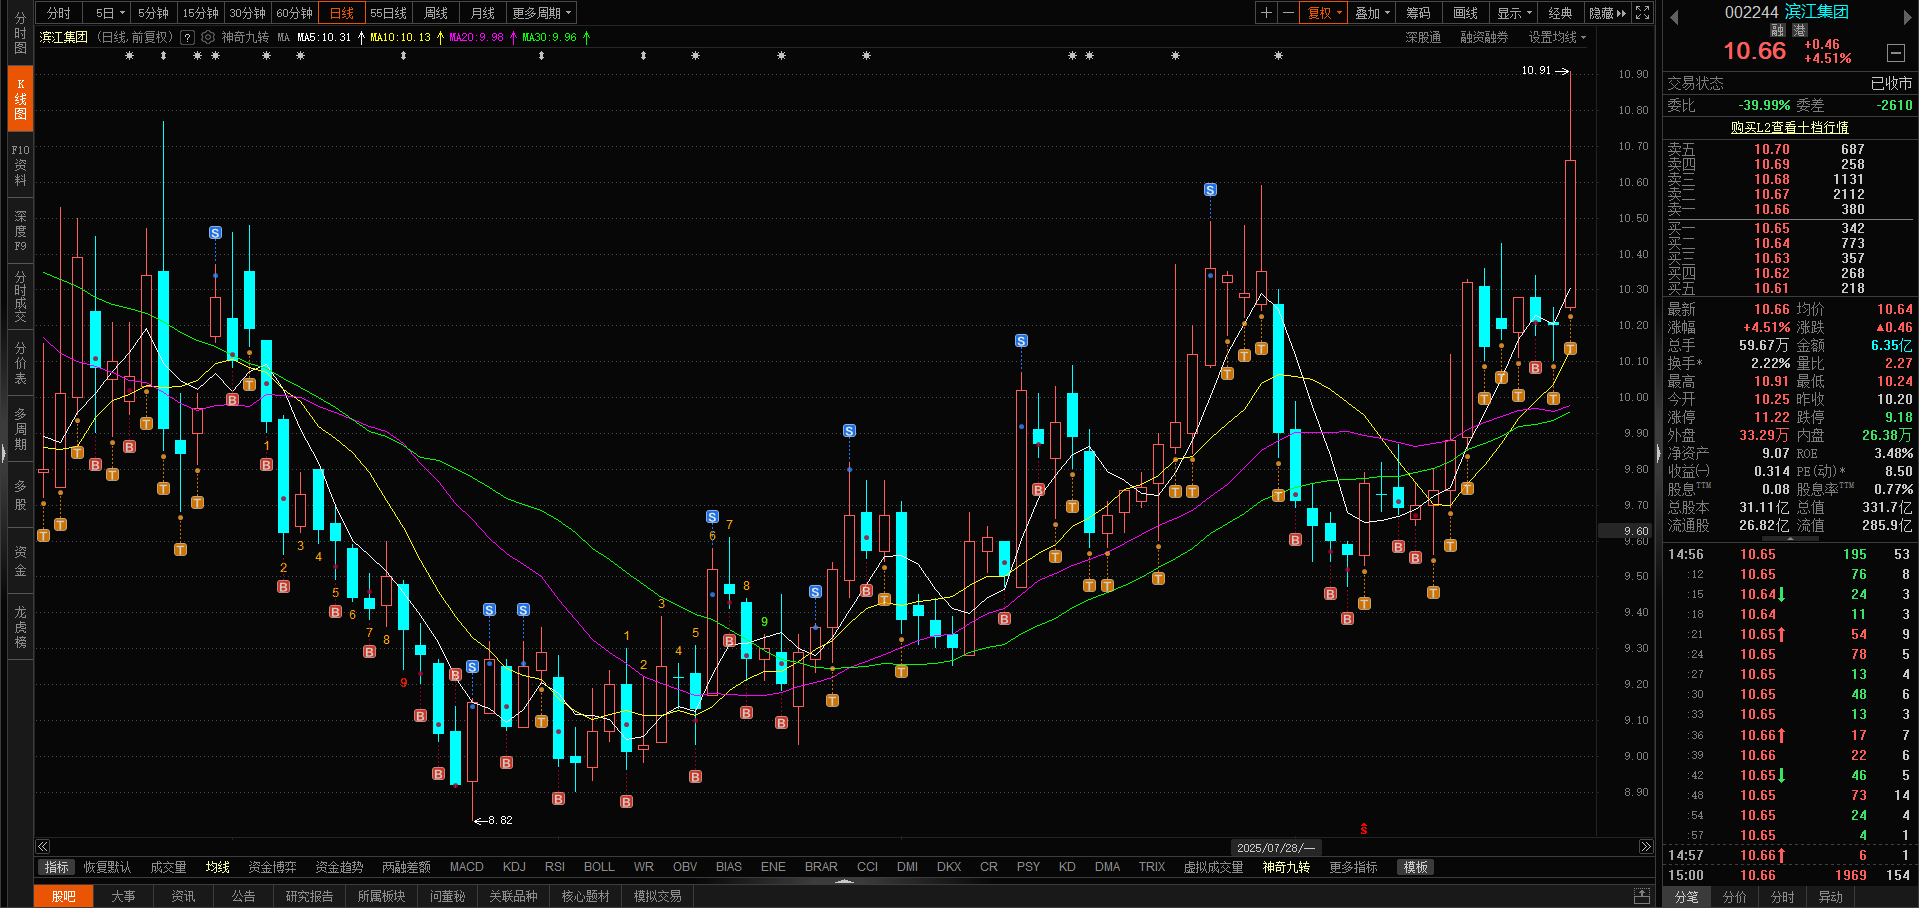Enable the KDJ indicator

click(x=514, y=867)
